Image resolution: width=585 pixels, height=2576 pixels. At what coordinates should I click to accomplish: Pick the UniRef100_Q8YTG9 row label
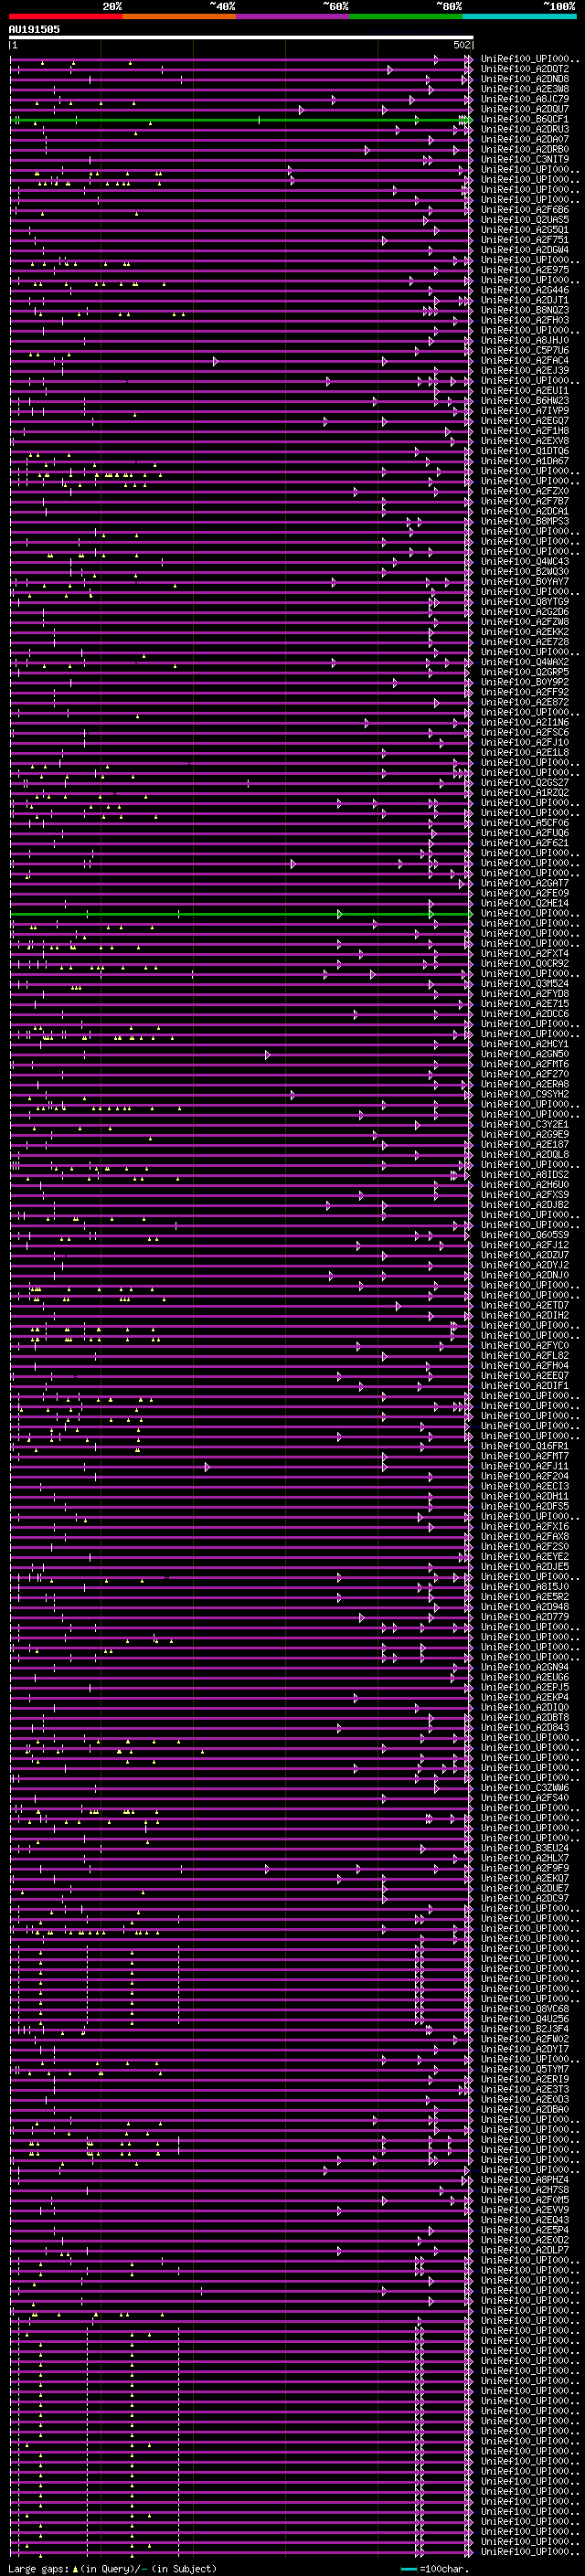(x=525, y=601)
